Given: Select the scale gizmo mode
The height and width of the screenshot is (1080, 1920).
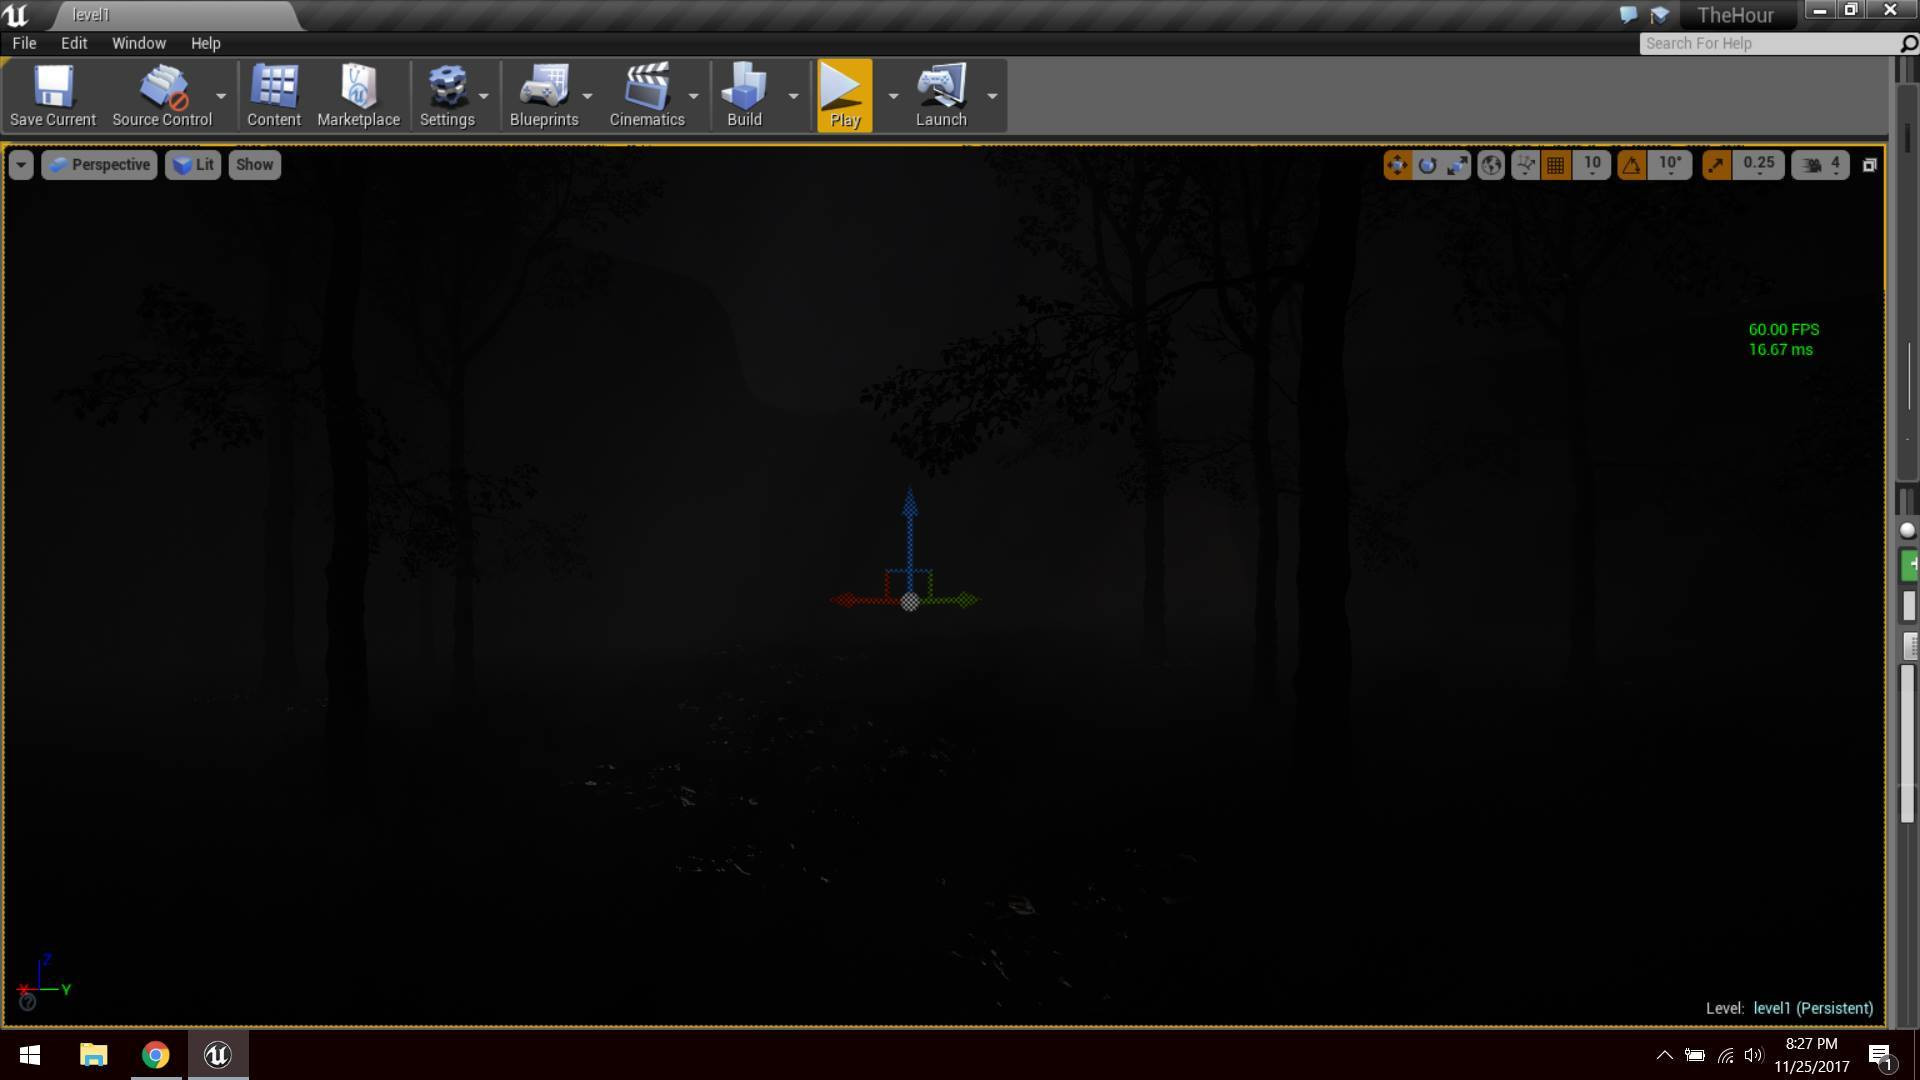Looking at the screenshot, I should (x=1457, y=165).
